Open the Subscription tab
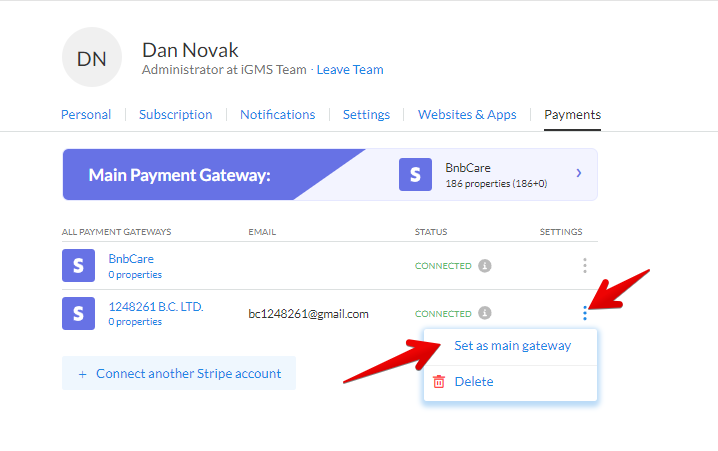Viewport: 718px width, 451px height. point(175,115)
